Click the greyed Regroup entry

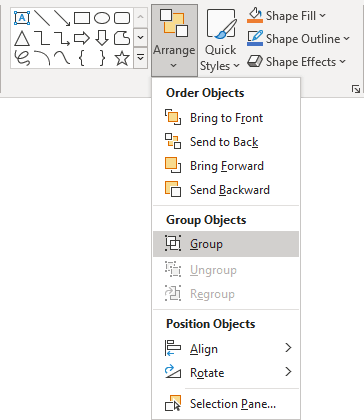(x=226, y=294)
